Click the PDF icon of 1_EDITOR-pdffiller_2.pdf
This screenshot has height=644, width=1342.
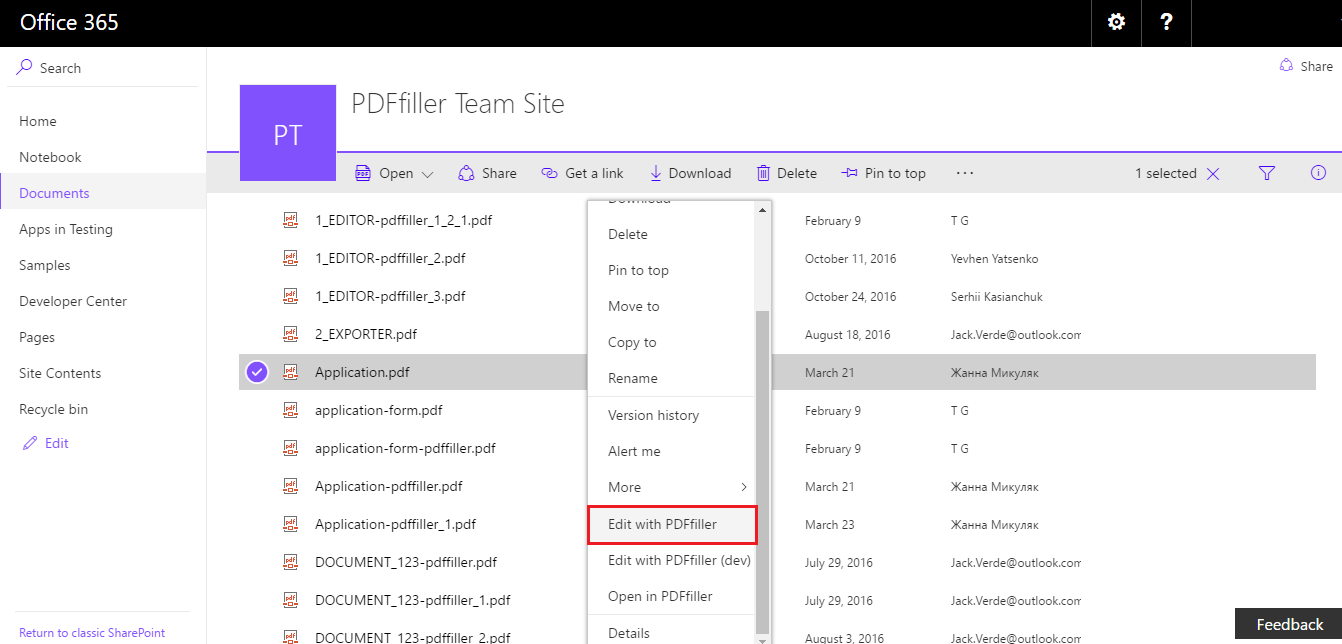(x=291, y=259)
